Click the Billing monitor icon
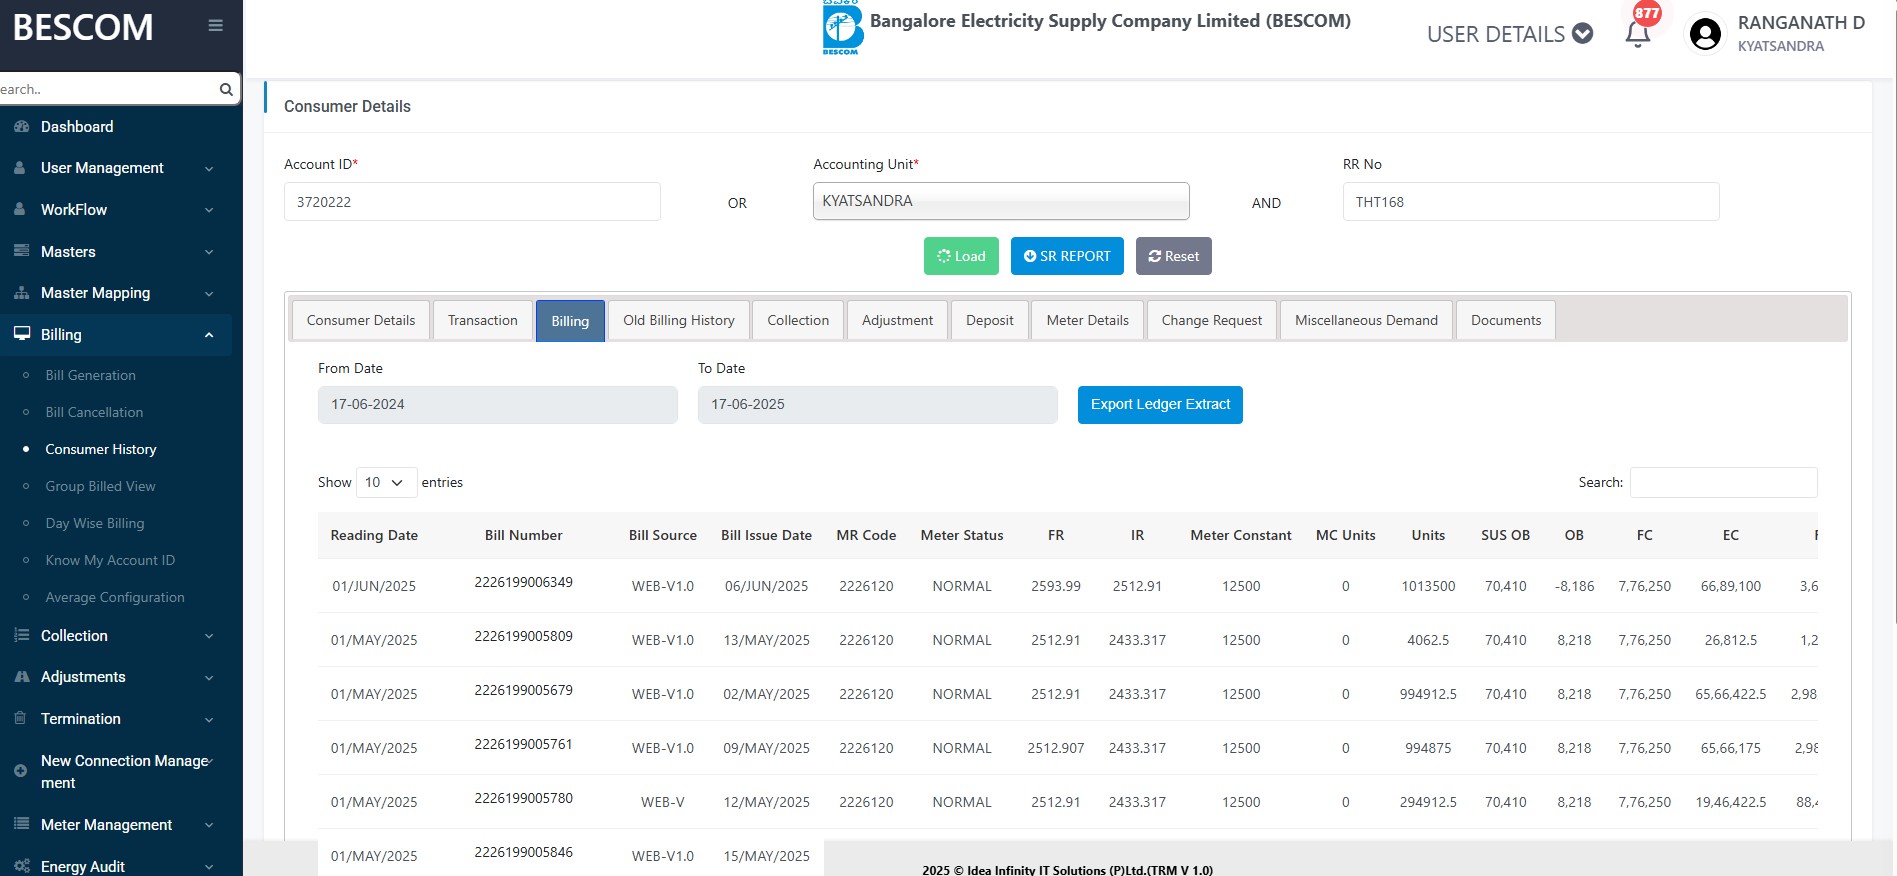The width and height of the screenshot is (1897, 876). pyautogui.click(x=21, y=334)
